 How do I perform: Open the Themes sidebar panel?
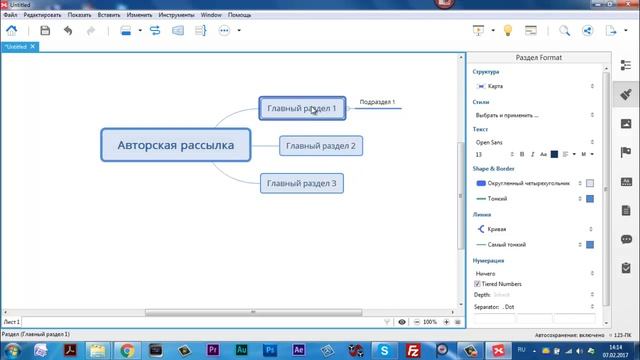pos(626,182)
